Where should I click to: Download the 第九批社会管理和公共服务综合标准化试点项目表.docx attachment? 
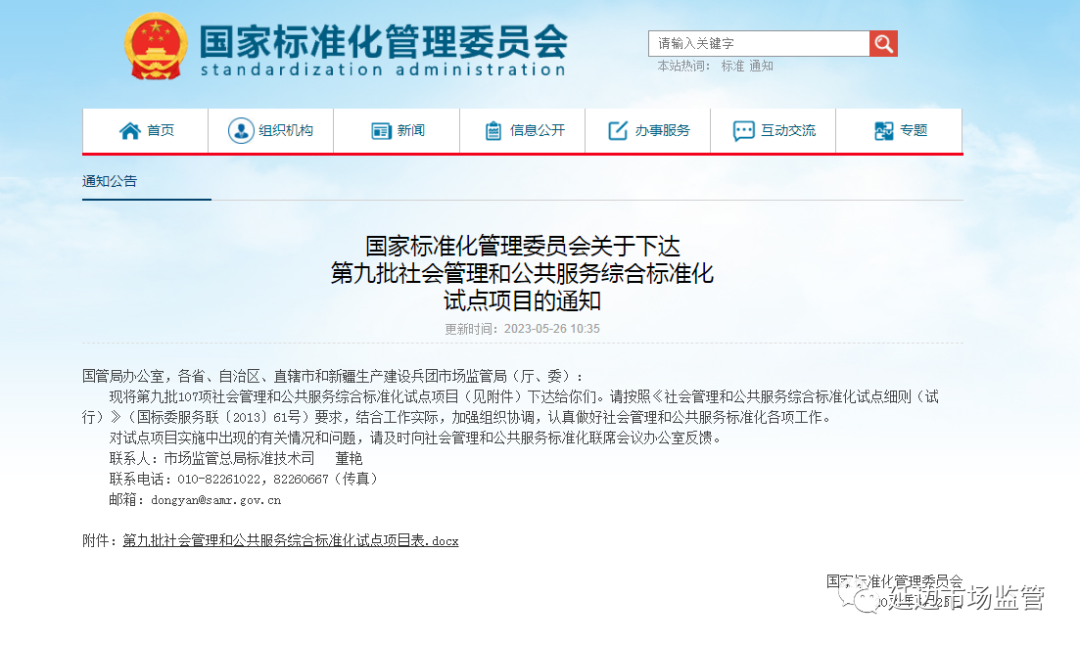click(290, 541)
